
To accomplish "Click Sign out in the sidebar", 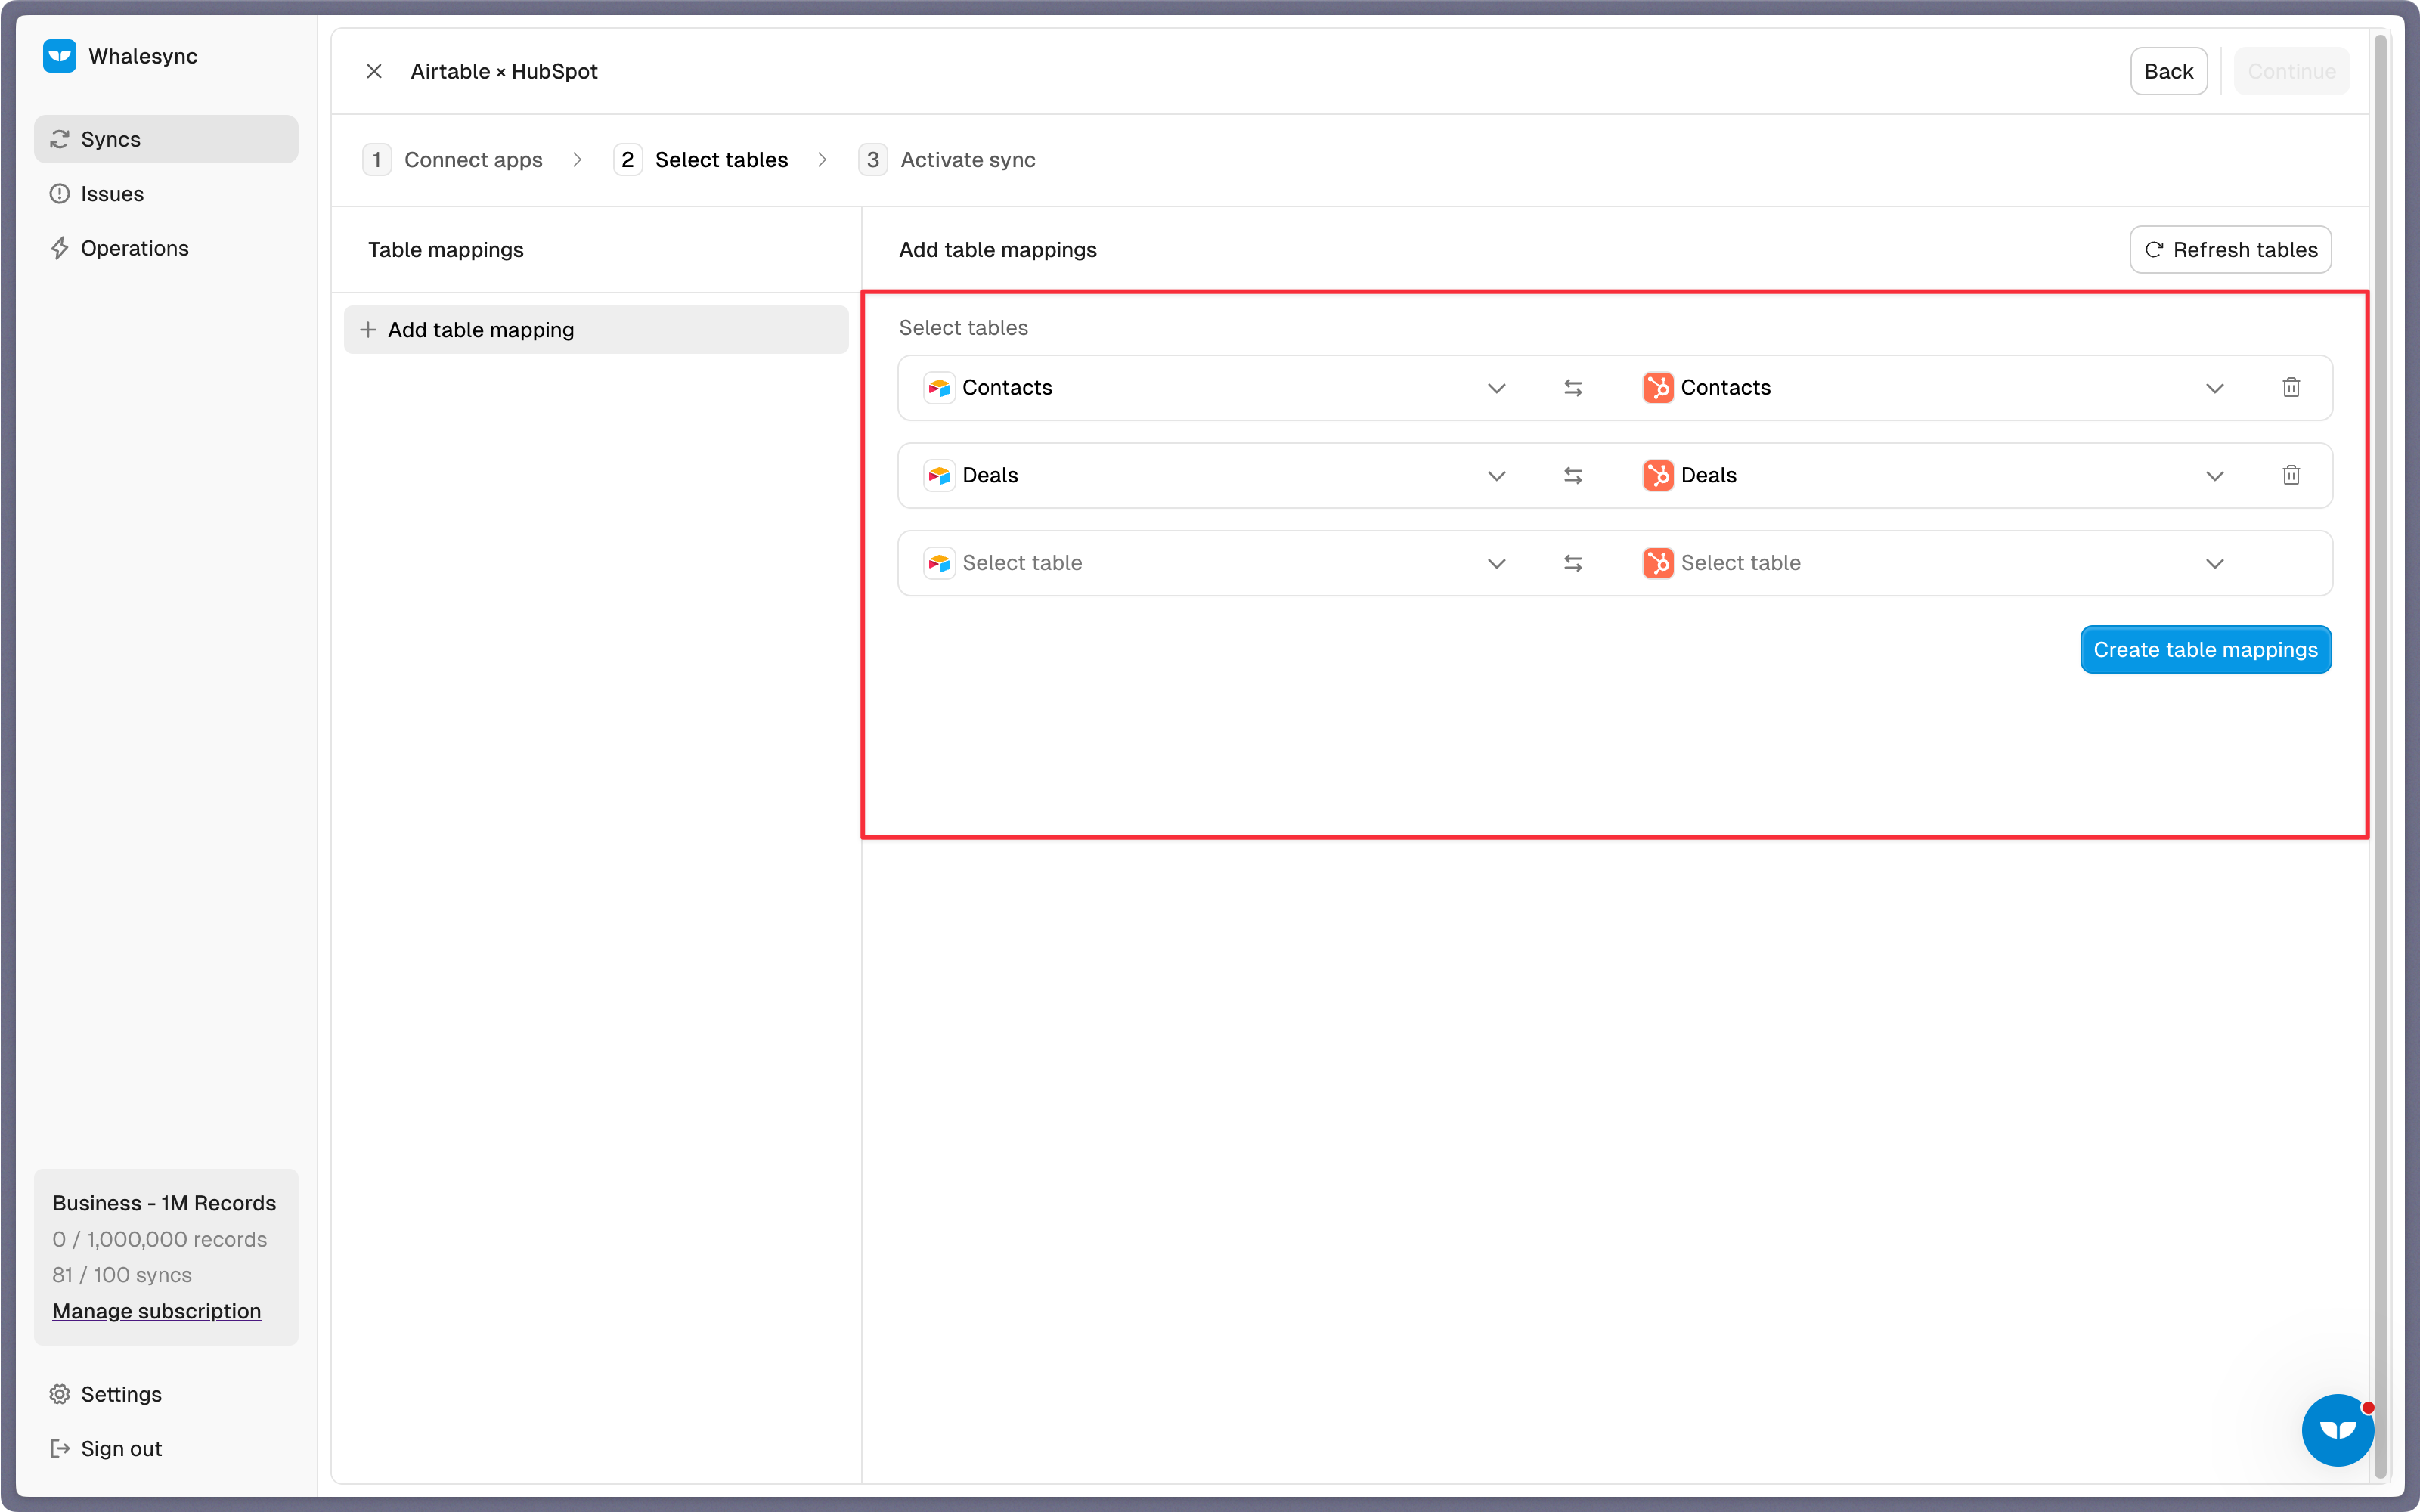I will coord(166,1448).
